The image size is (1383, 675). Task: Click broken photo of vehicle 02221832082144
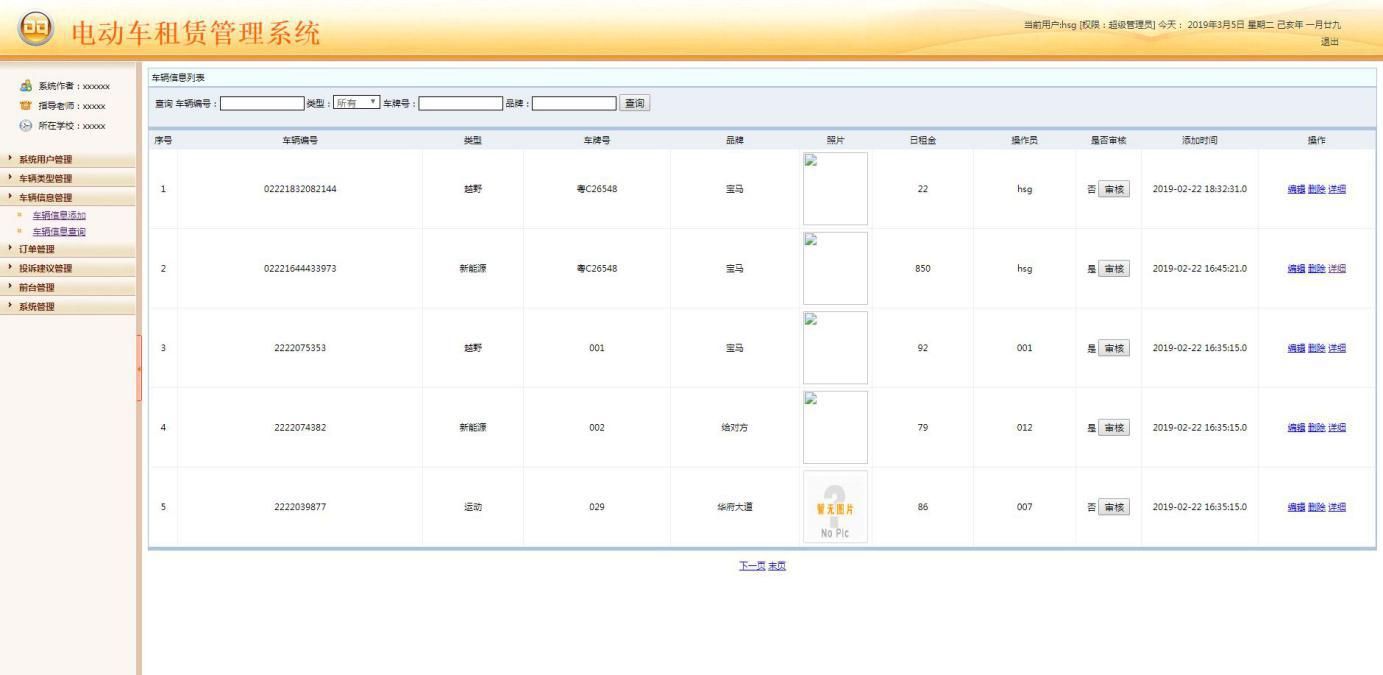(835, 189)
